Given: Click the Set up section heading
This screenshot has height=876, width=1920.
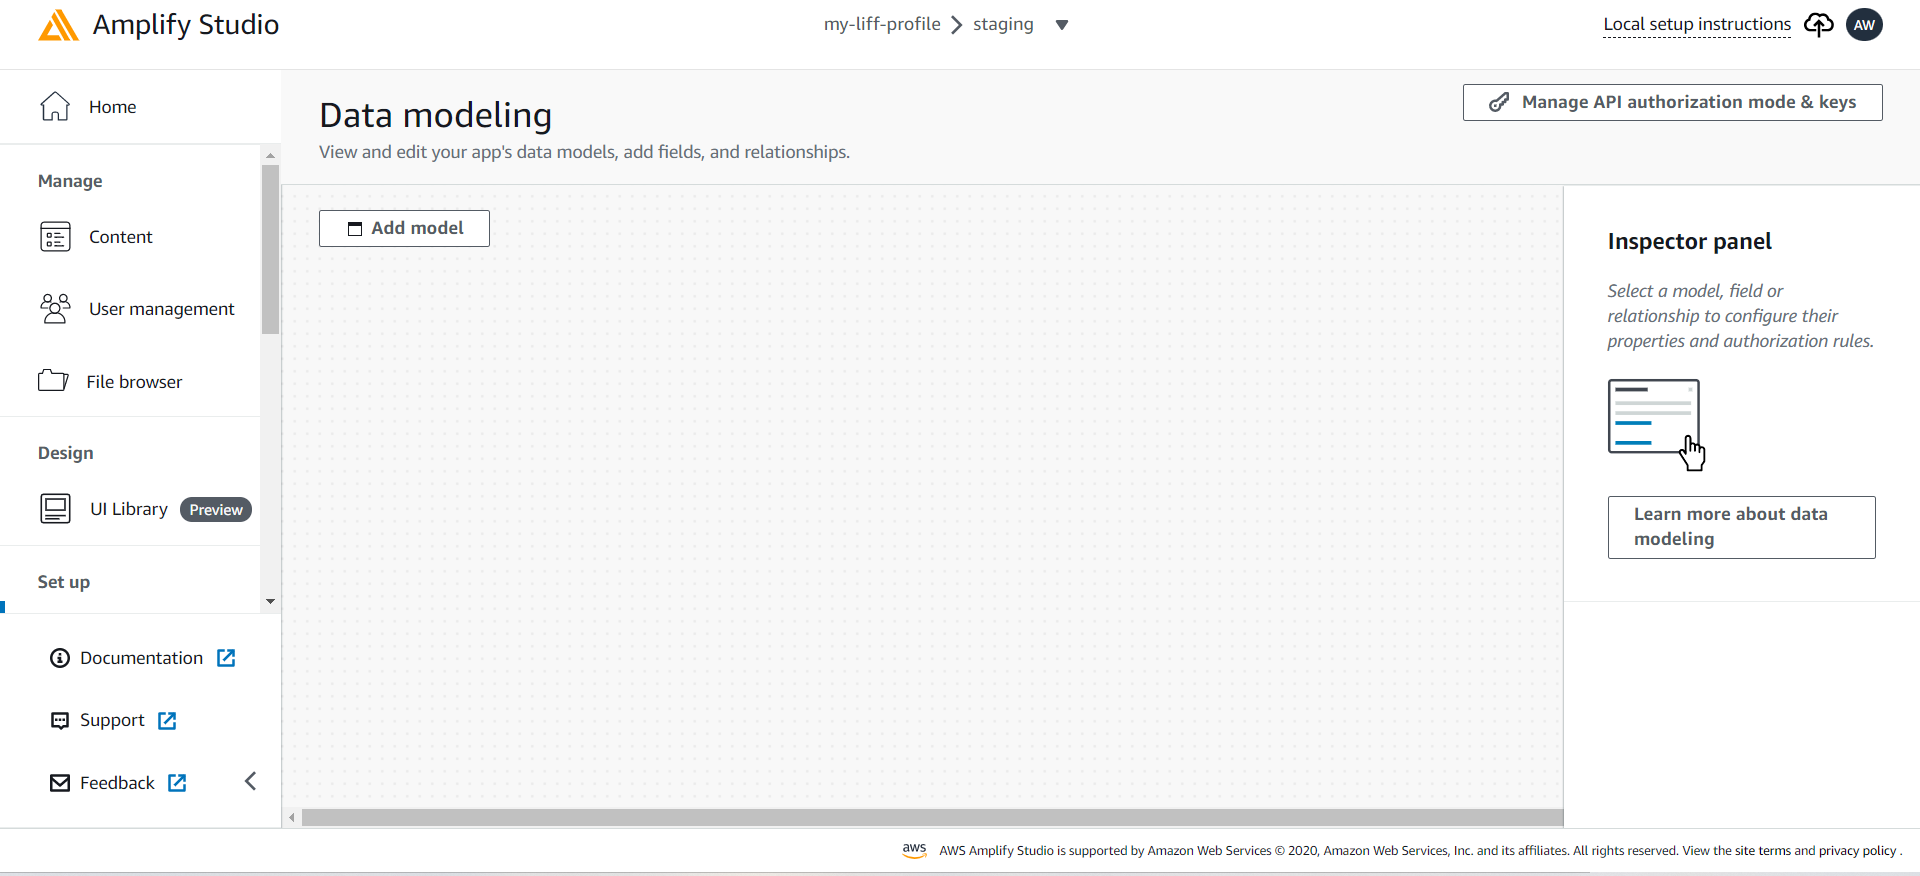Looking at the screenshot, I should click(x=64, y=582).
